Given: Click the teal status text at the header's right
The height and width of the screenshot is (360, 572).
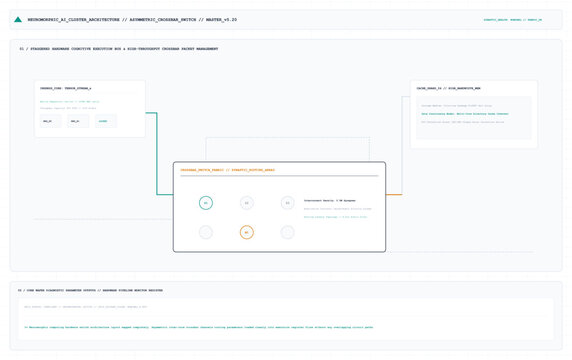Looking at the screenshot, I should [513, 20].
